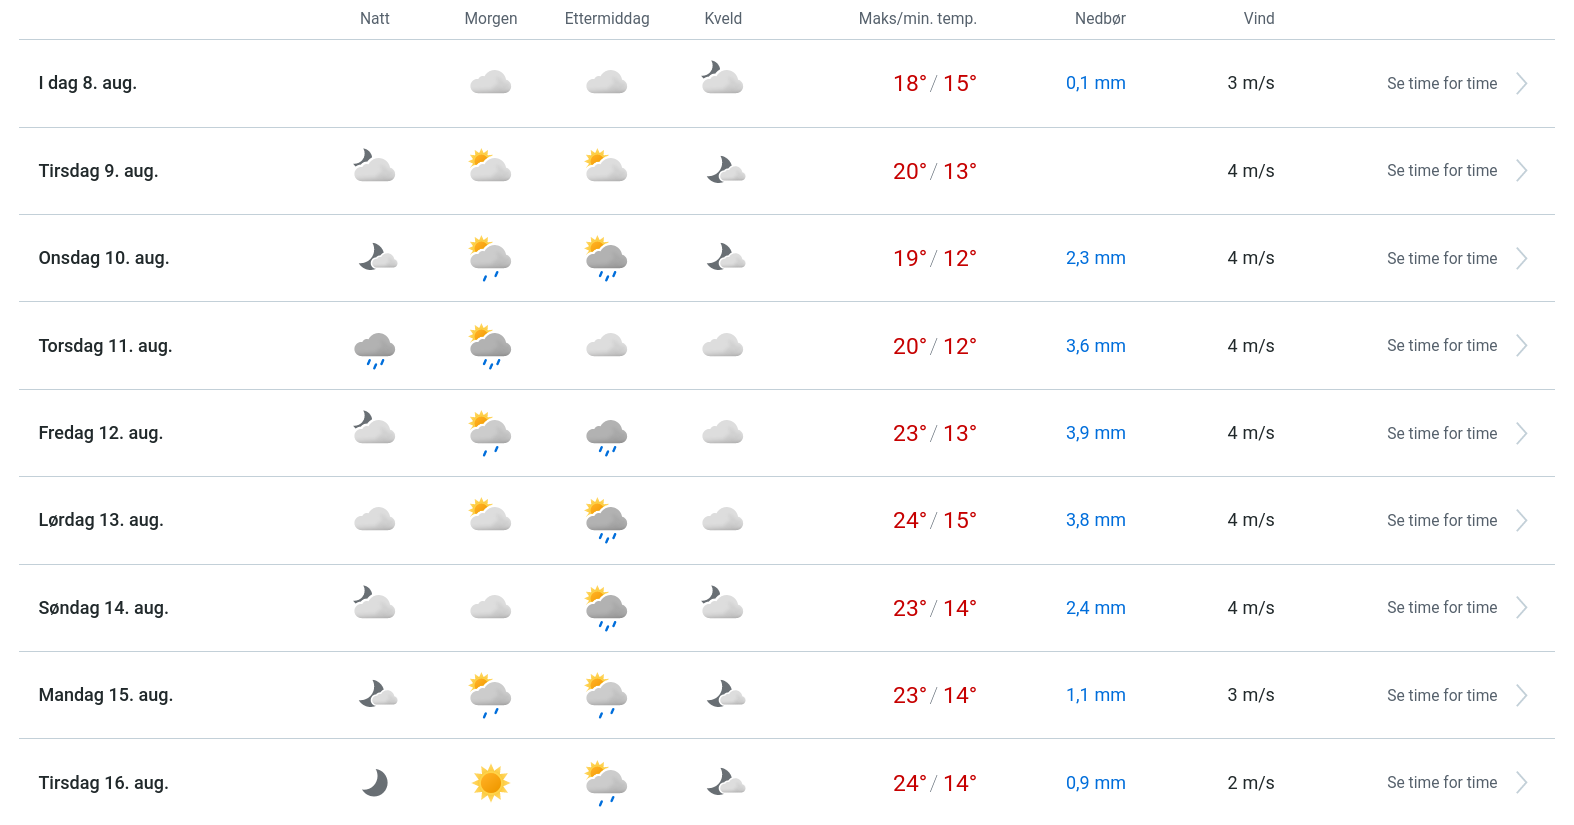The height and width of the screenshot is (825, 1574).
Task: Open 'Se time for time' for Tirsdag 9. aug.
Action: [x=1441, y=171]
